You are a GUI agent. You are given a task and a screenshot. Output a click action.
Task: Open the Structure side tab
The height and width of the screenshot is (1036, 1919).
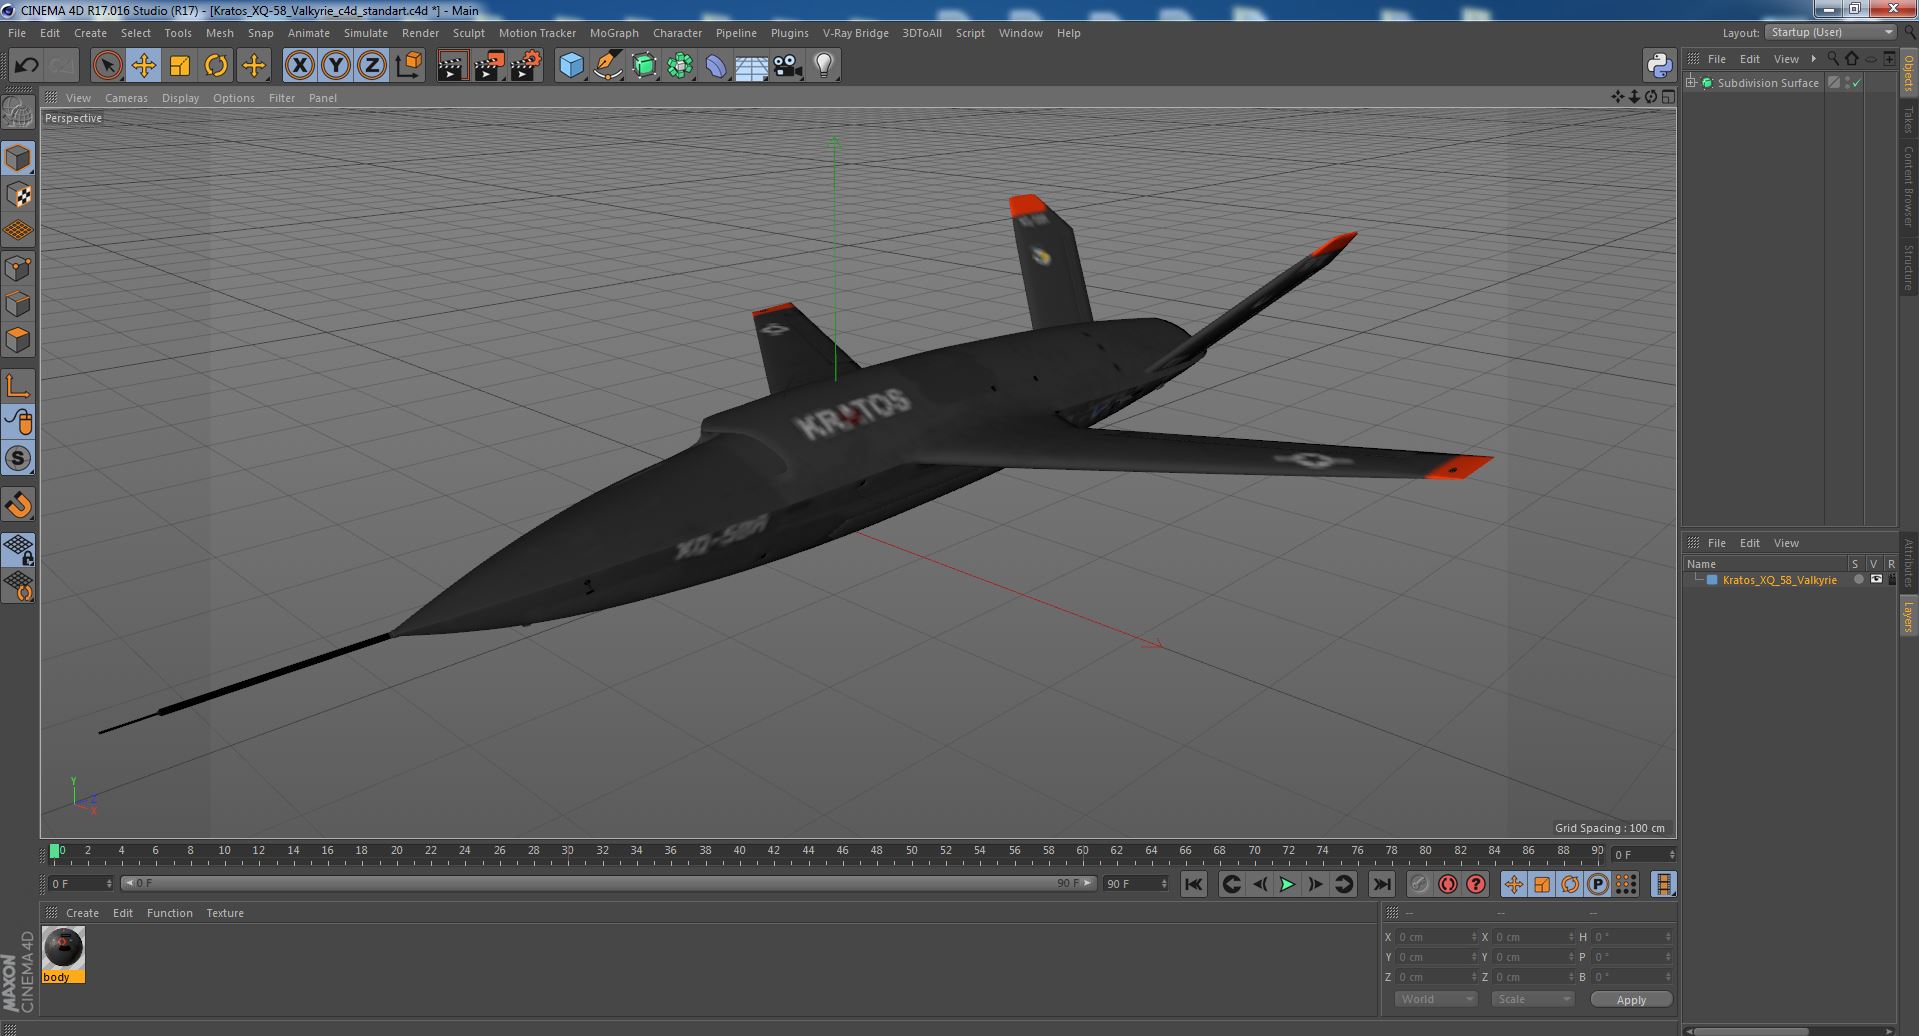point(1908,267)
